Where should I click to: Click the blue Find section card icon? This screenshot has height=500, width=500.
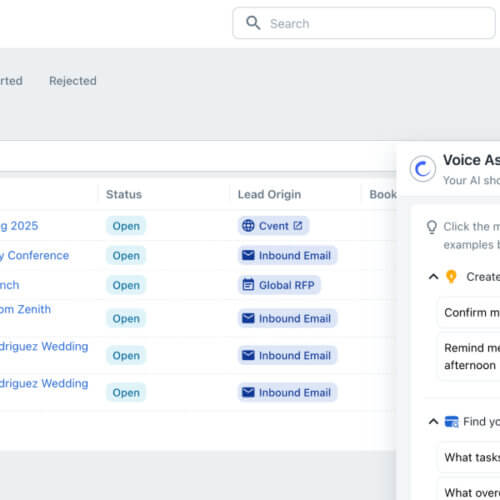tap(451, 422)
